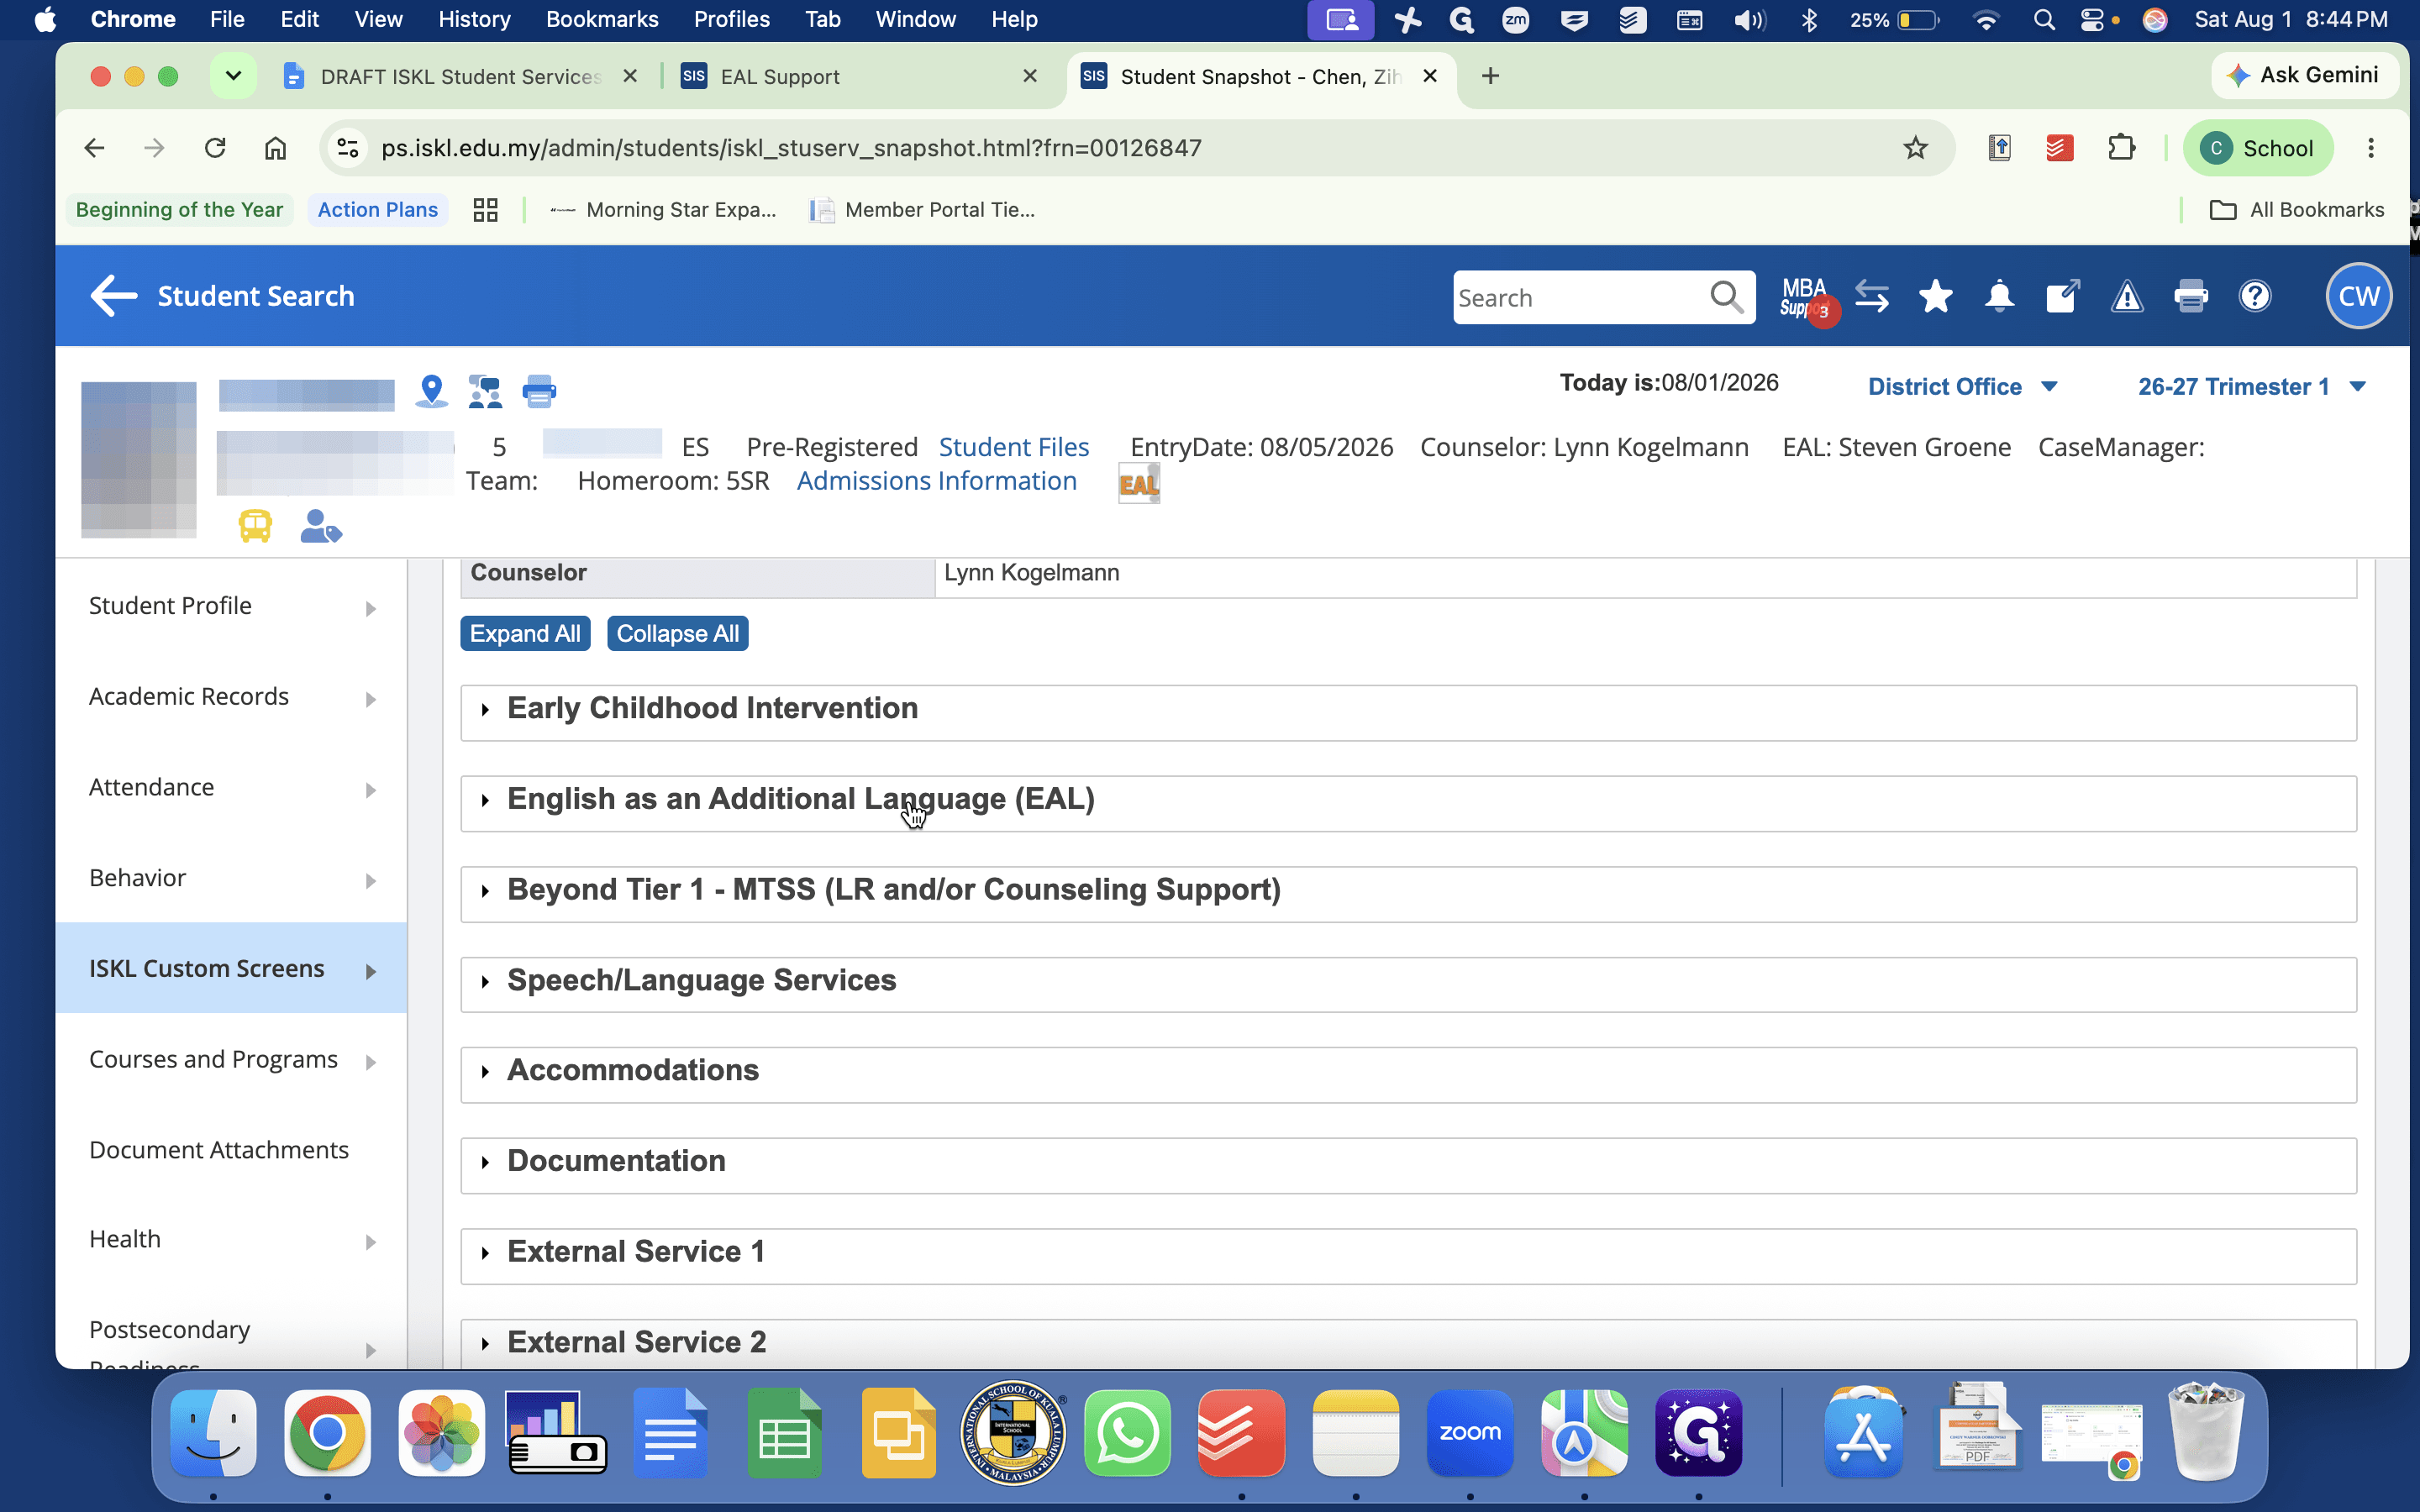The height and width of the screenshot is (1512, 2420).
Task: Click the person tag icon below student name
Action: 321,526
